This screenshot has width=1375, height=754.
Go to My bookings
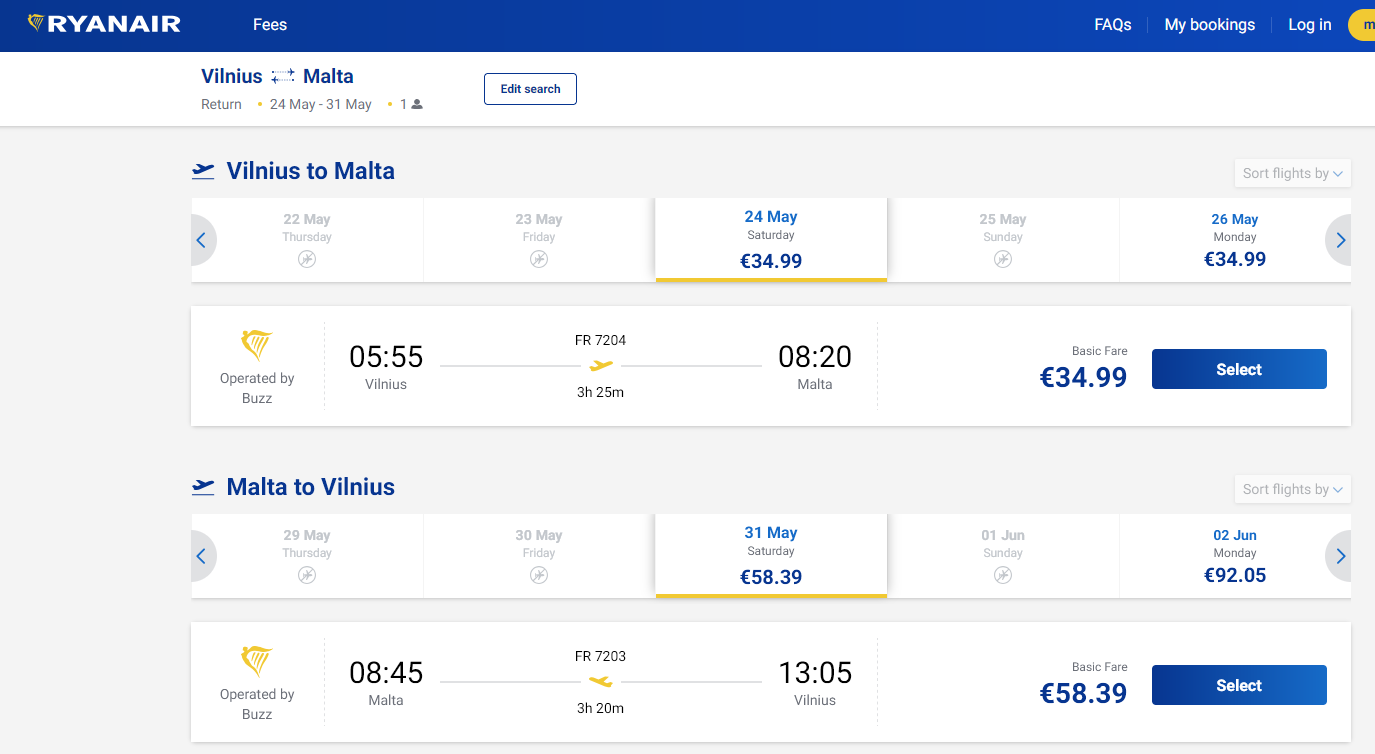[x=1209, y=25]
